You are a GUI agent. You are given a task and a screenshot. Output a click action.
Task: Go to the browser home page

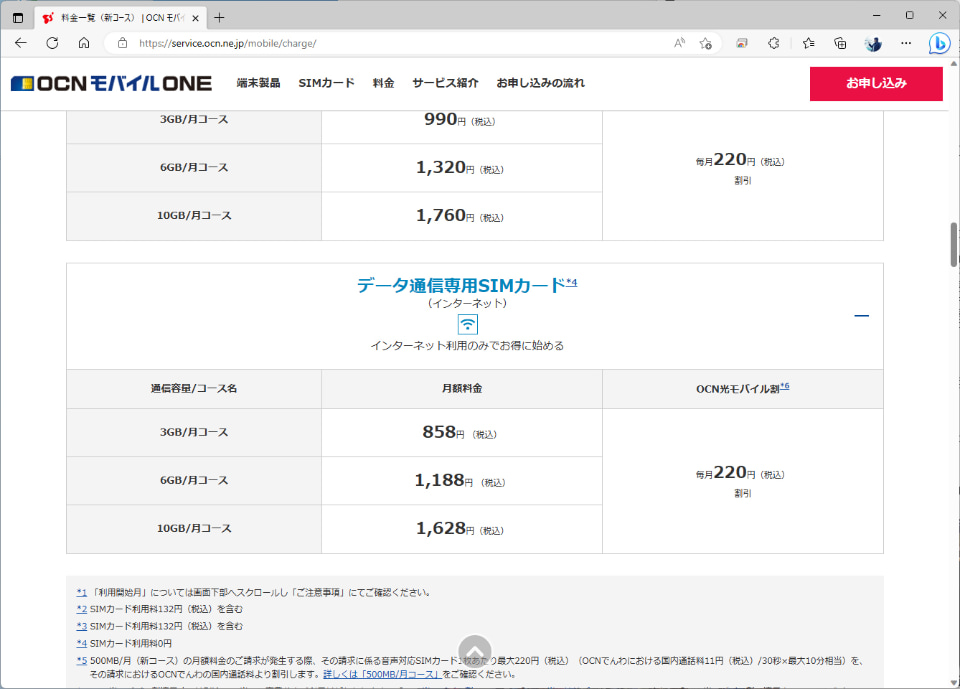tap(84, 45)
